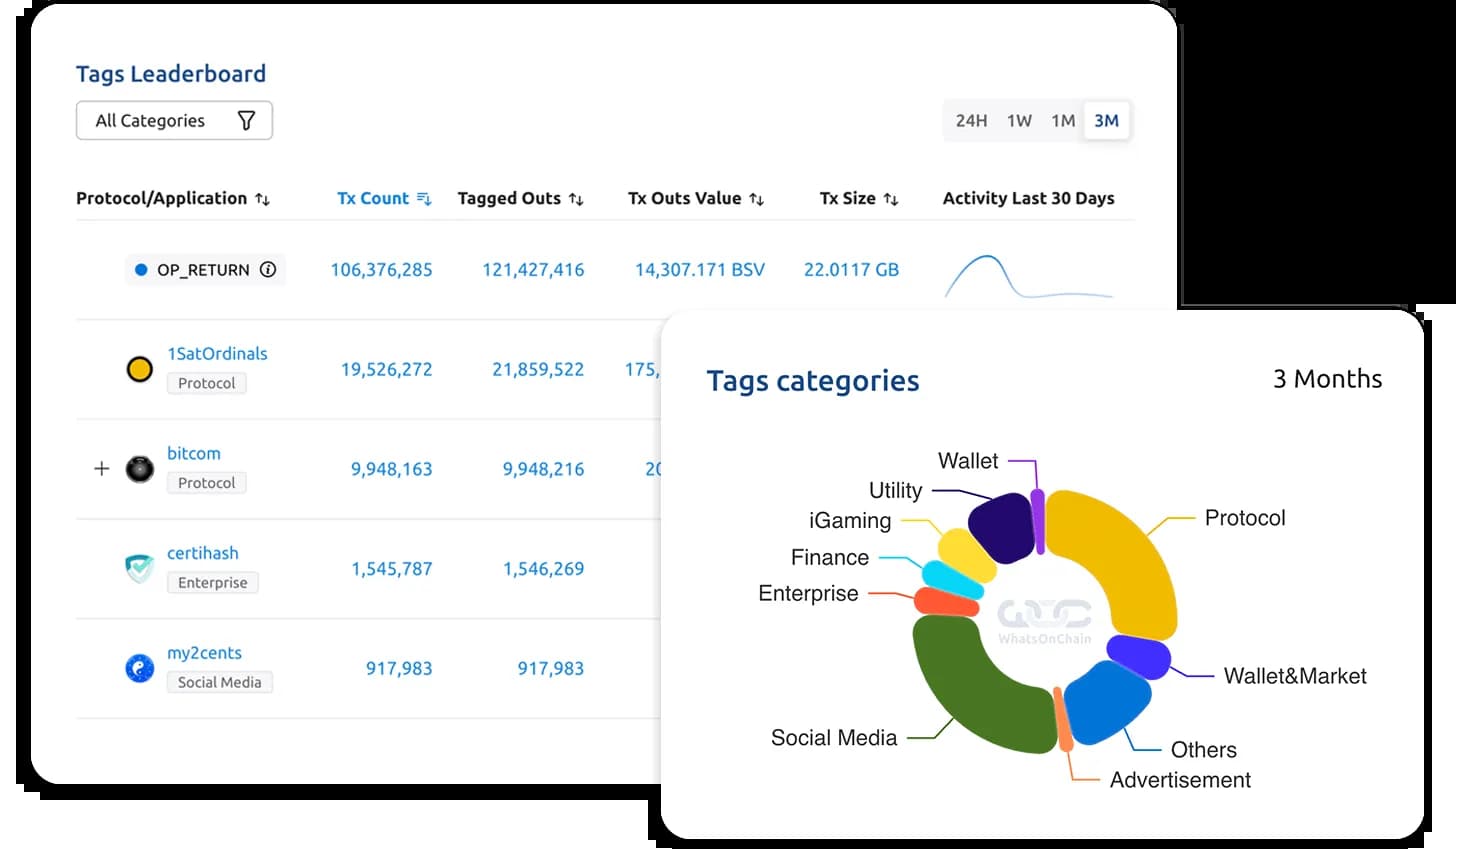Click my2cents Tx Count value 917,983
The width and height of the screenshot is (1460, 849).
pos(399,668)
